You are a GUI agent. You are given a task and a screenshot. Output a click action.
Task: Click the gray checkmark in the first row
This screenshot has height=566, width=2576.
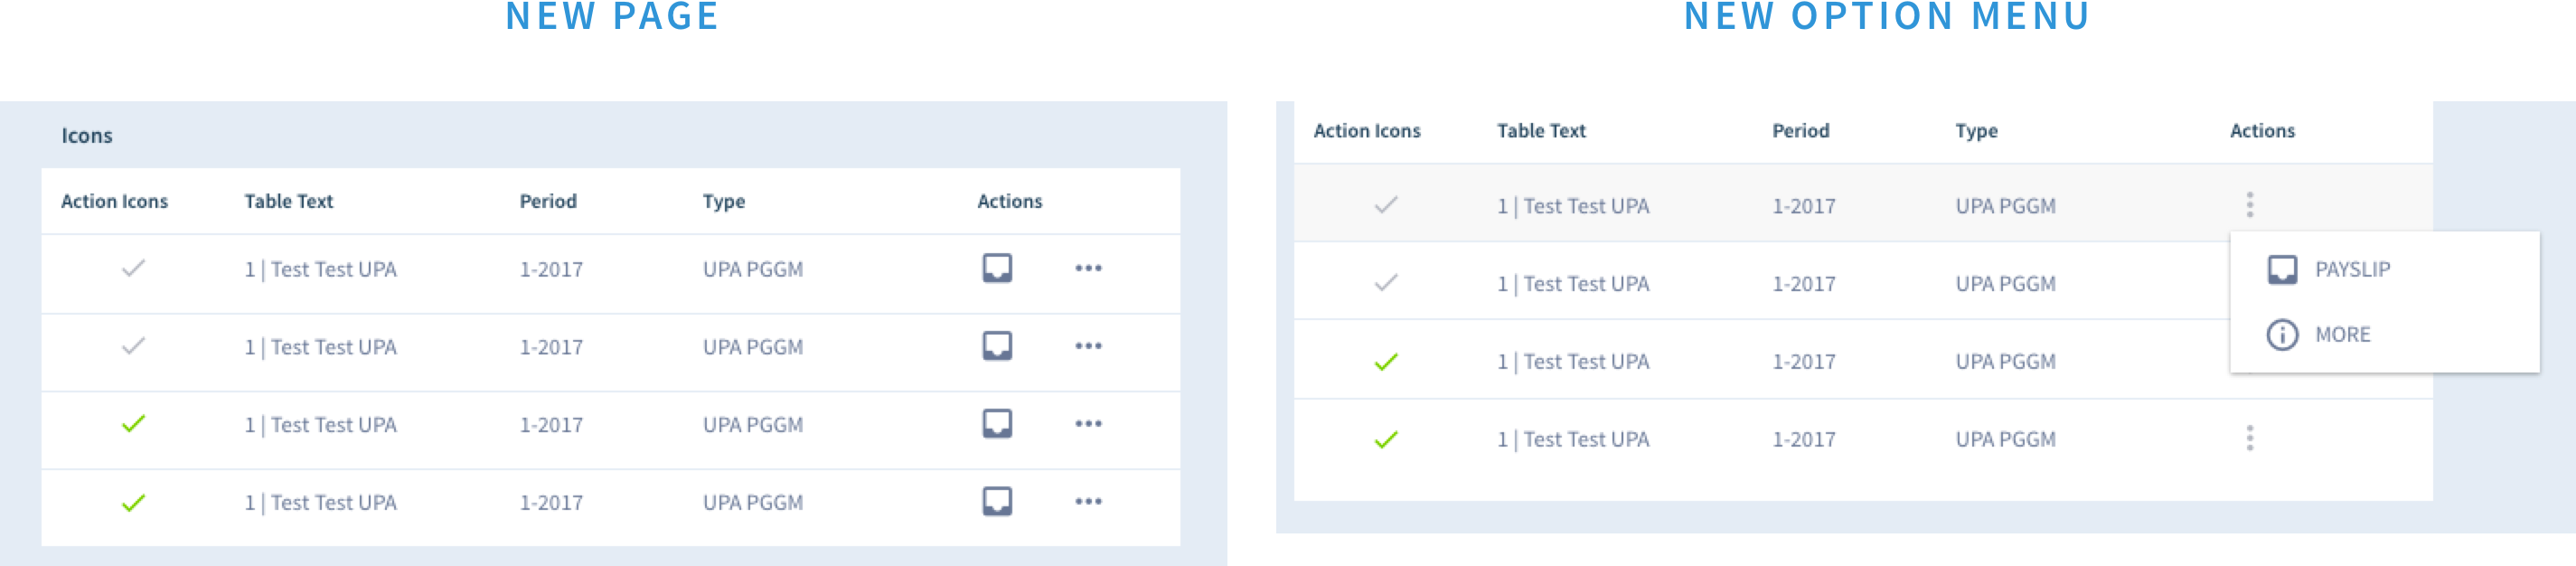pyautogui.click(x=132, y=269)
